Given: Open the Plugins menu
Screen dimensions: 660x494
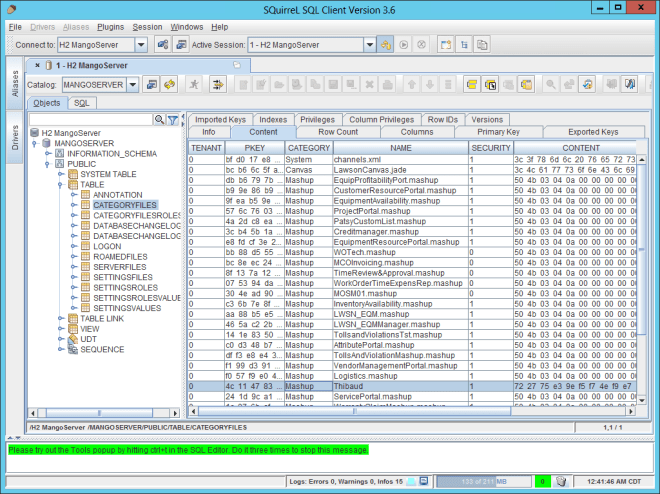Looking at the screenshot, I should (111, 26).
